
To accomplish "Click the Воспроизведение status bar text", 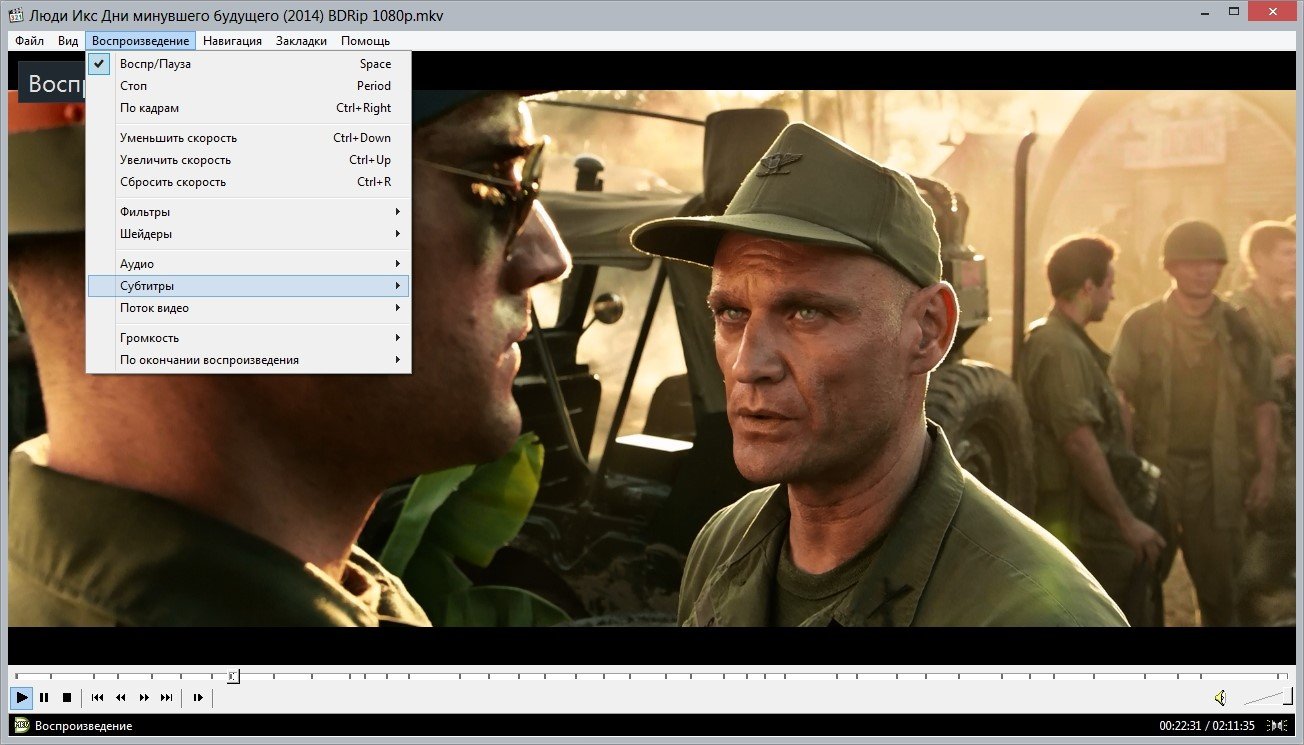I will tap(83, 726).
